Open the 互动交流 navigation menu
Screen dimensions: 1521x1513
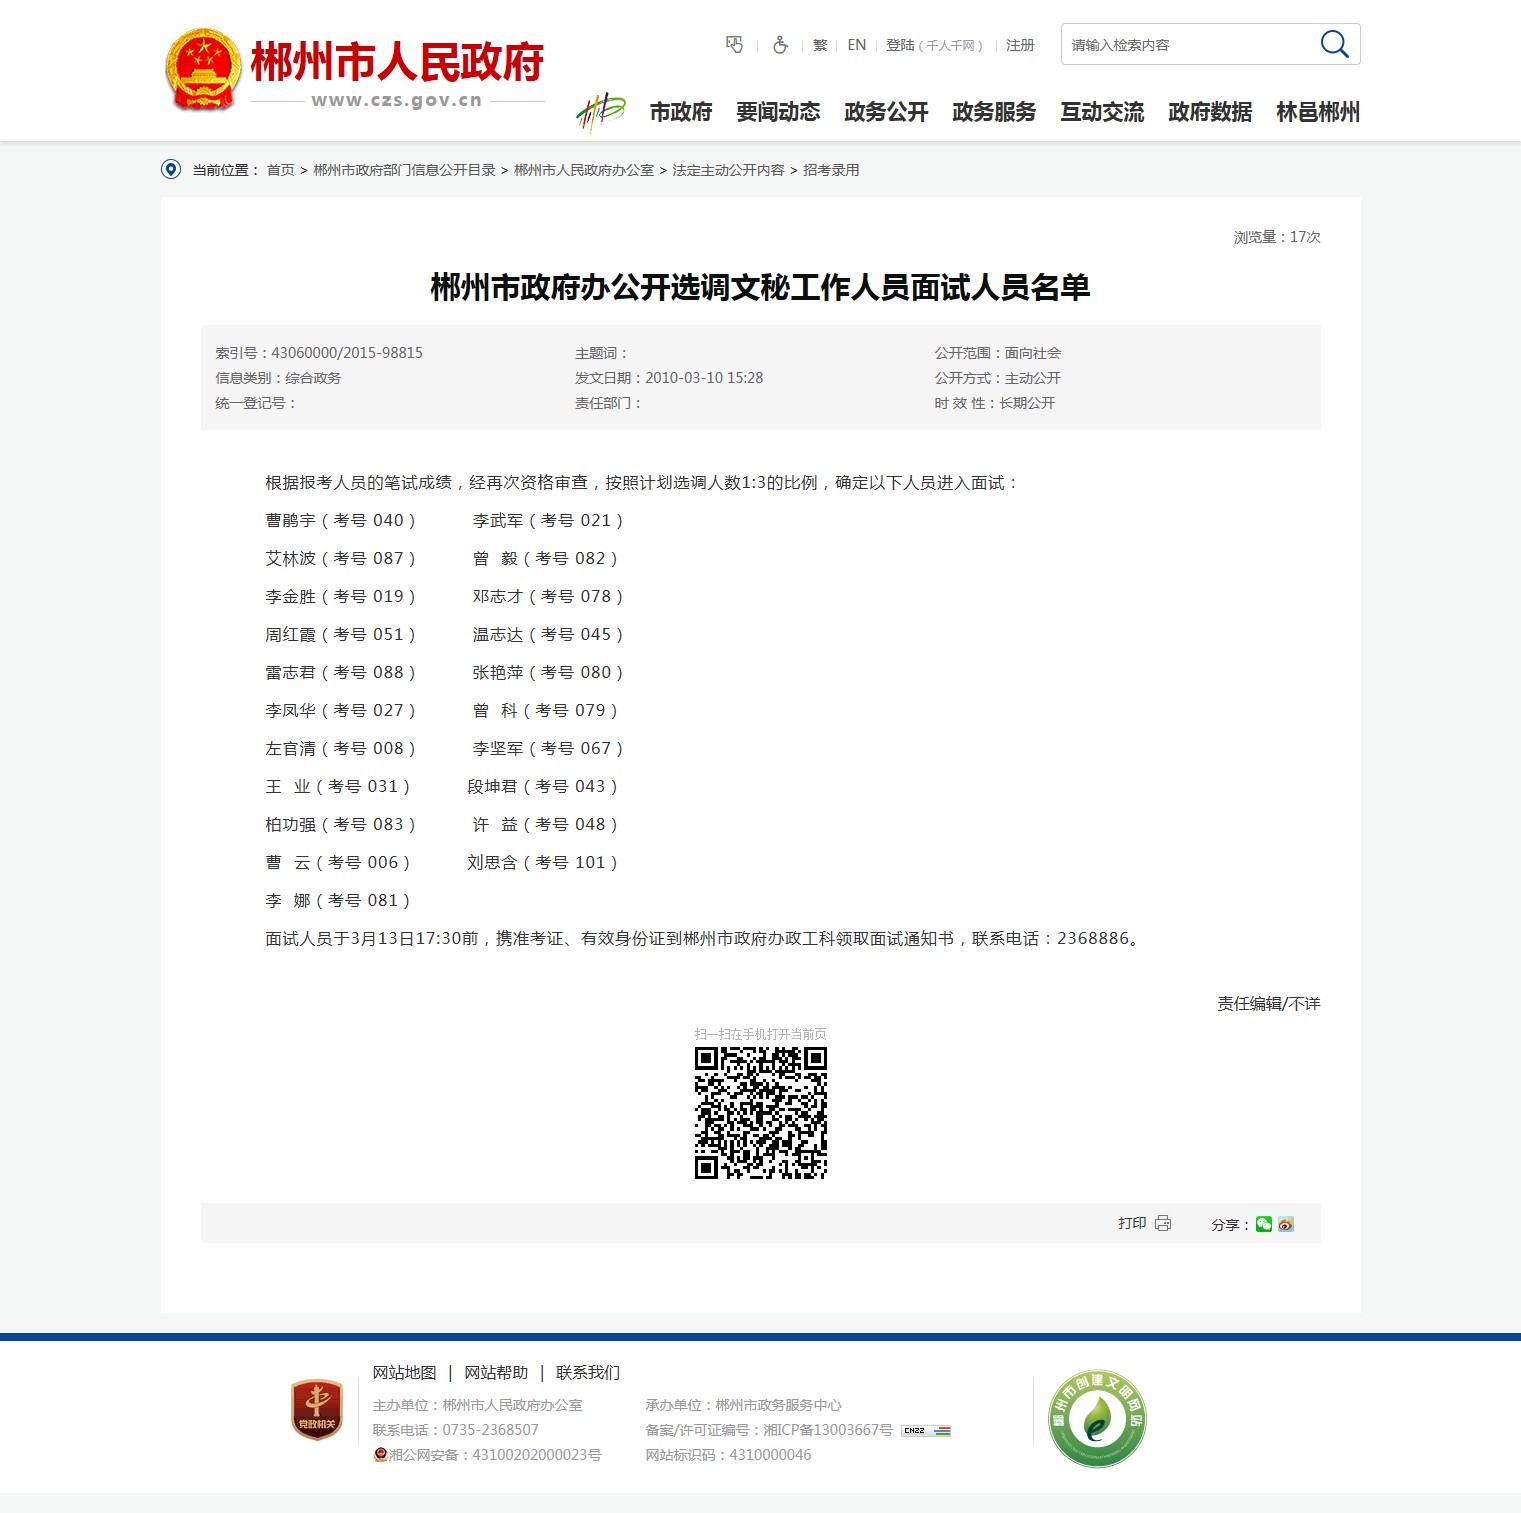1102,112
